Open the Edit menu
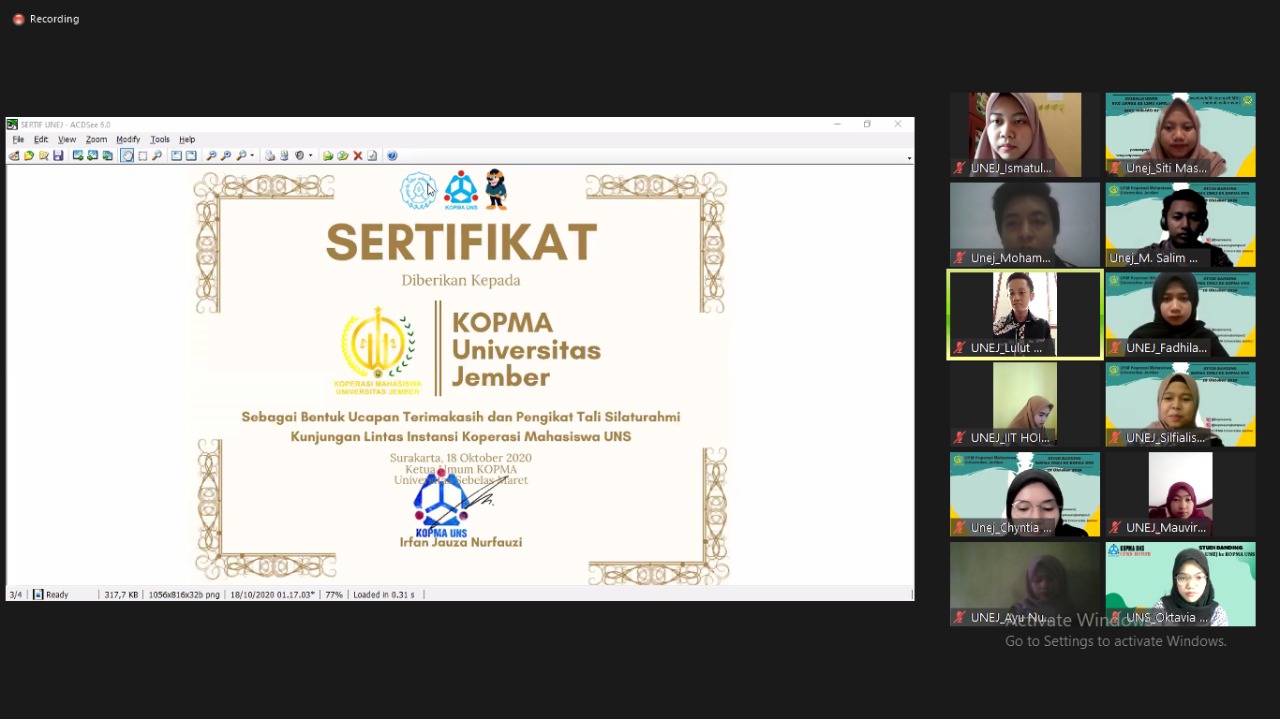Image resolution: width=1280 pixels, height=719 pixels. pyautogui.click(x=41, y=140)
